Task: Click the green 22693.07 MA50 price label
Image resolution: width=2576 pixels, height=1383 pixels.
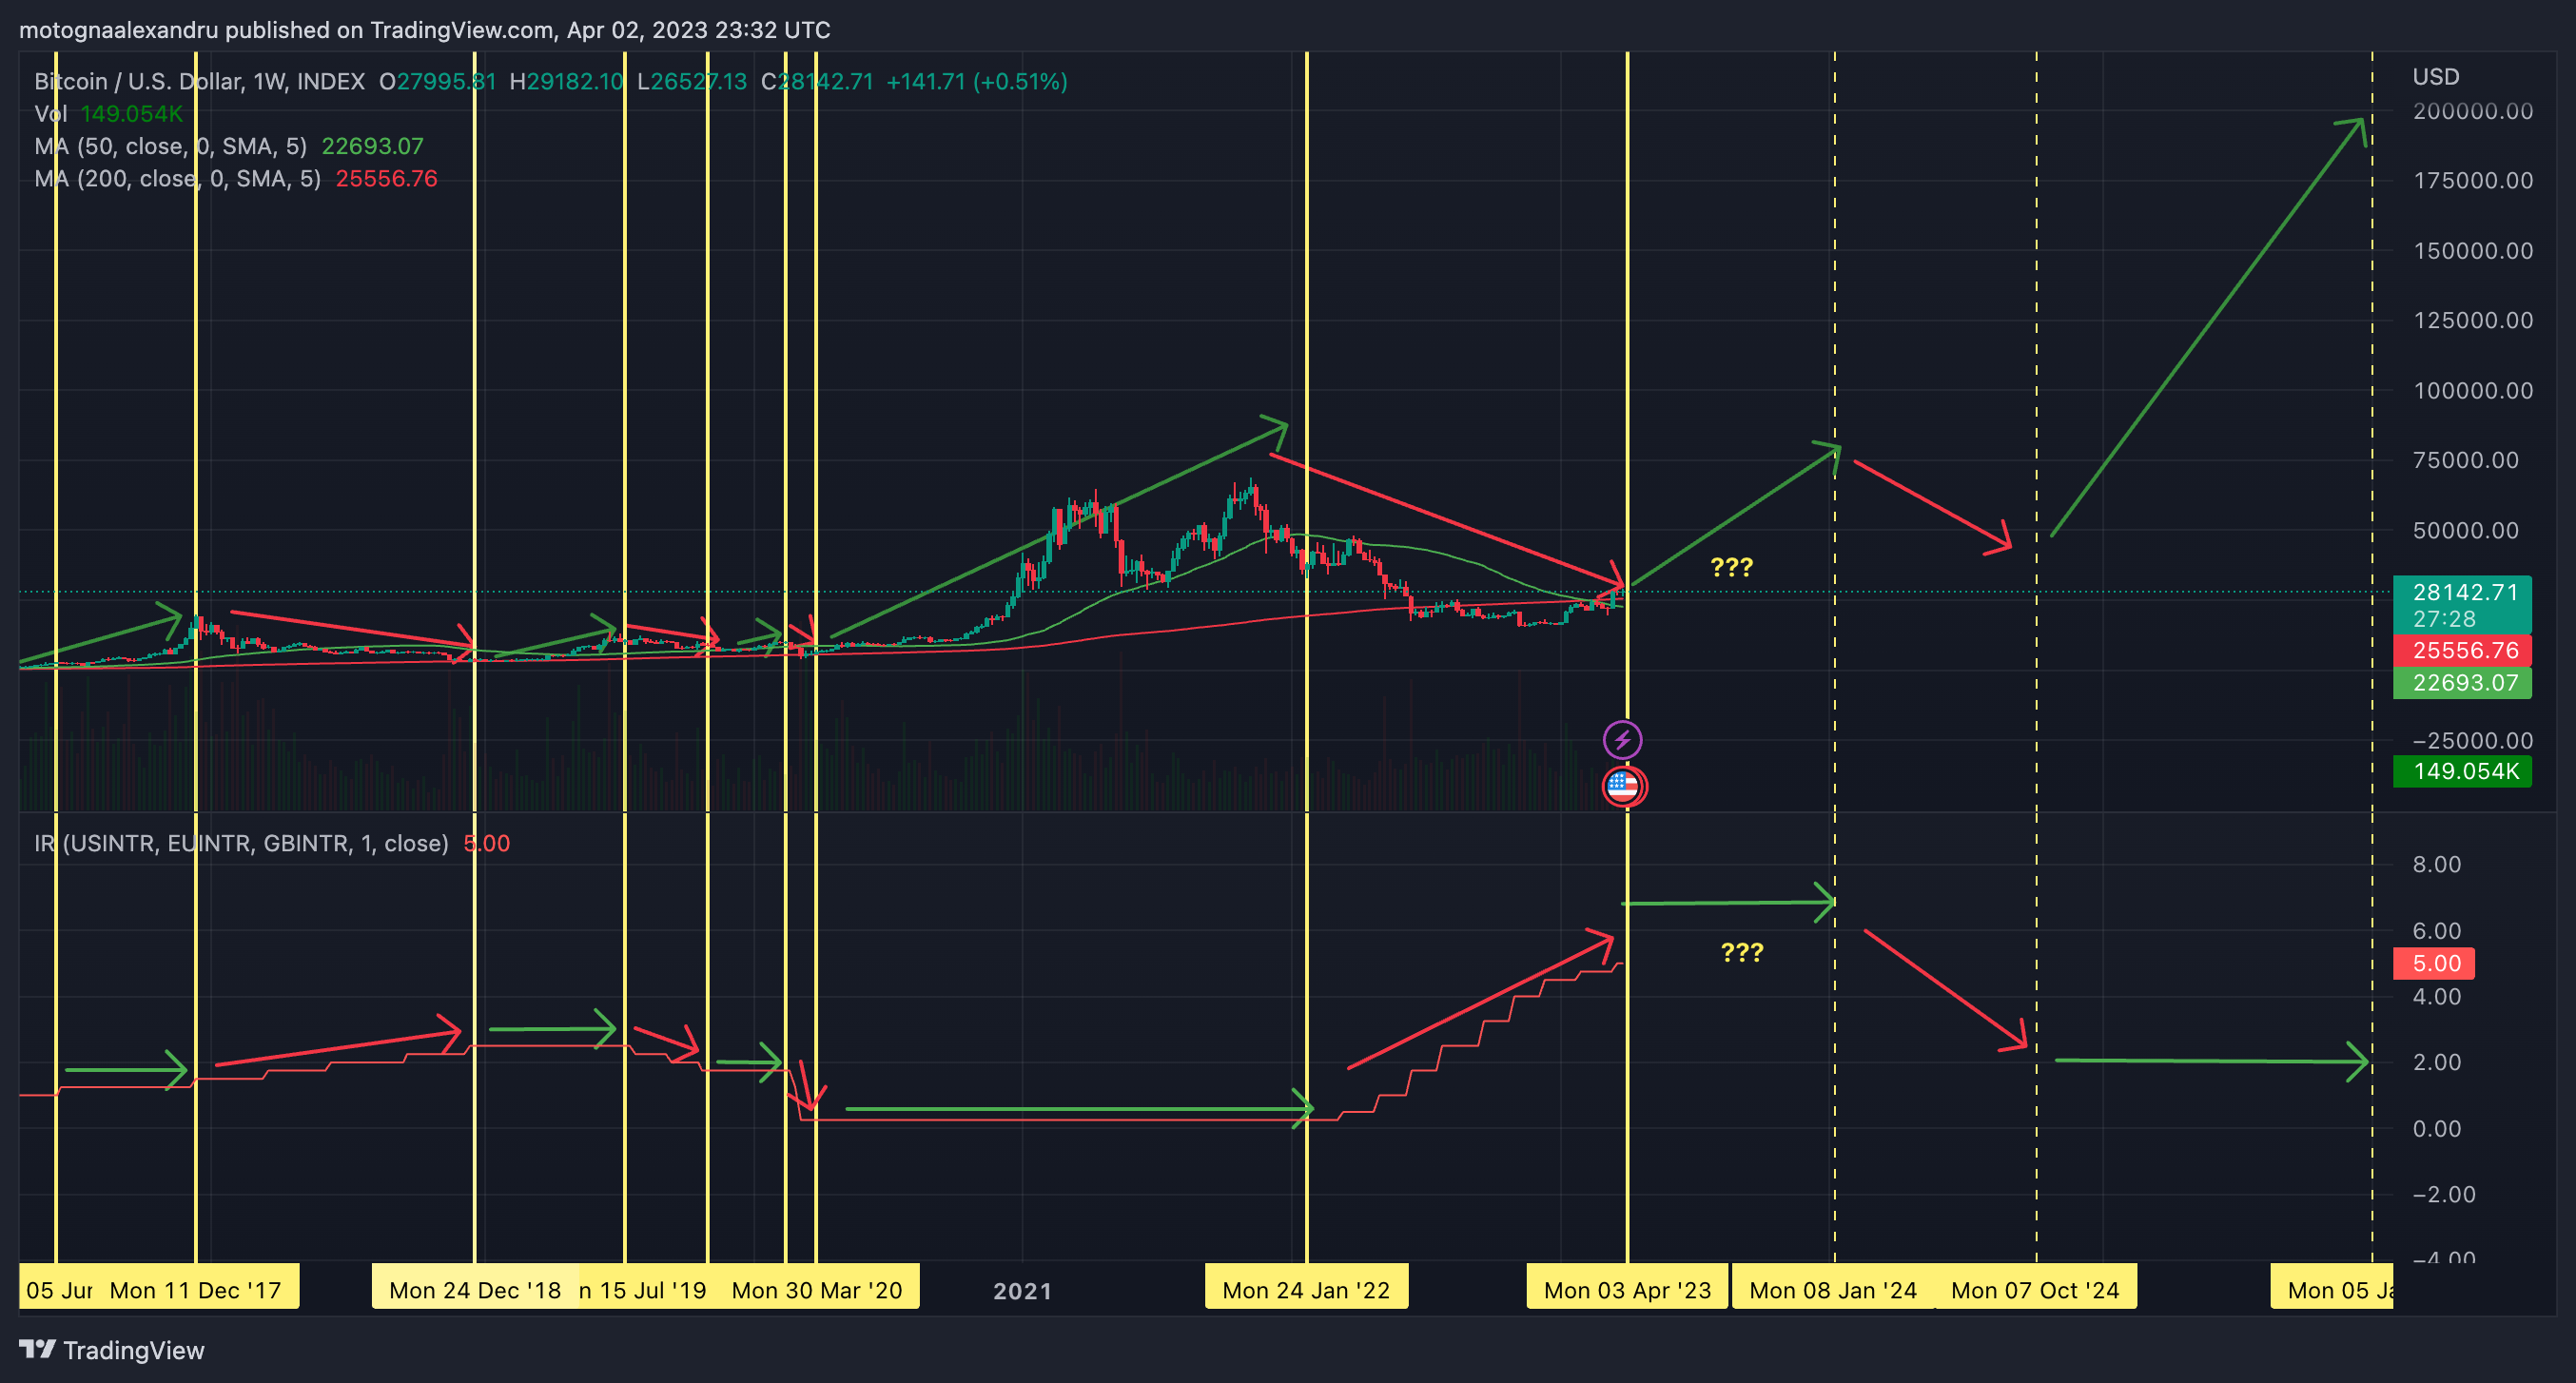Action: [x=2461, y=682]
